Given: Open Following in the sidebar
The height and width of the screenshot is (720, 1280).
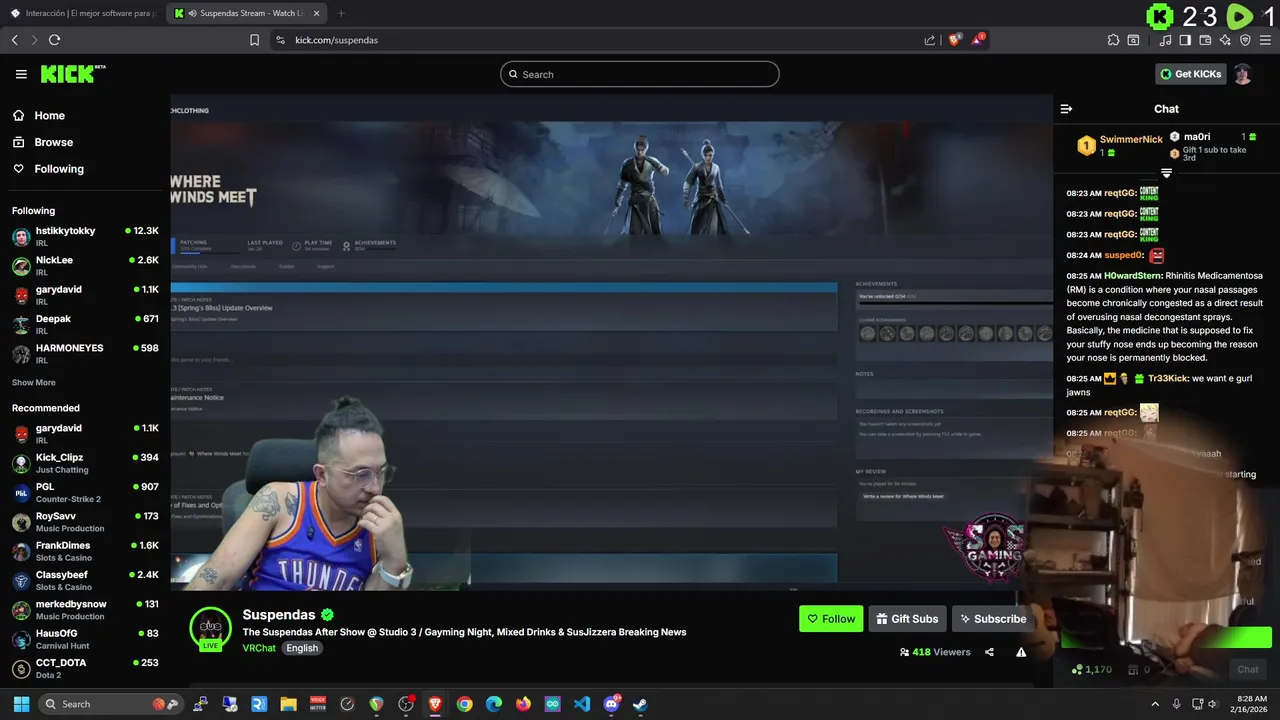Looking at the screenshot, I should click(59, 169).
